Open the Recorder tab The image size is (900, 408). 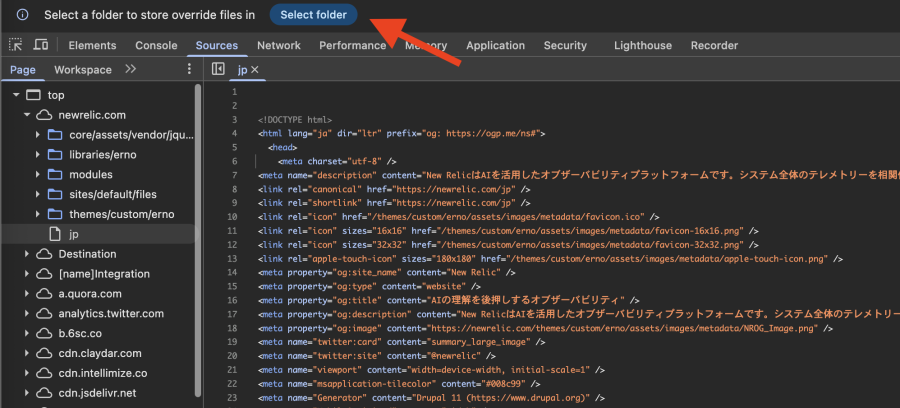pos(715,45)
